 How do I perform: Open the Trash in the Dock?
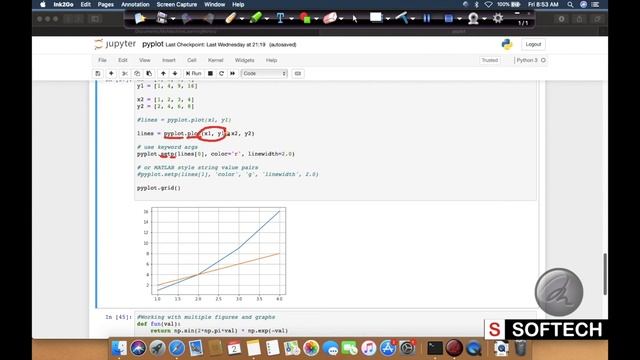[520, 348]
